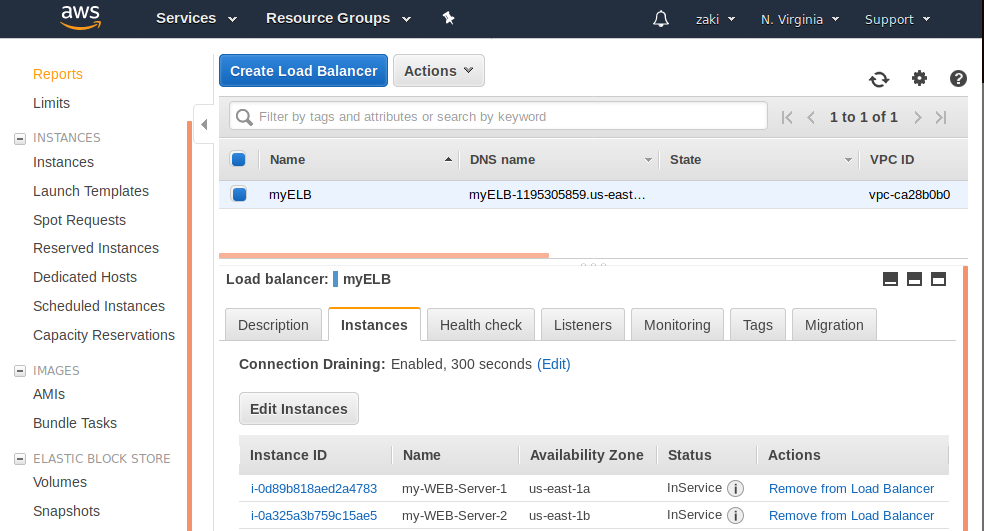Toggle the select-all checkbox in table header
Screen dimensions: 984x531
[239, 159]
